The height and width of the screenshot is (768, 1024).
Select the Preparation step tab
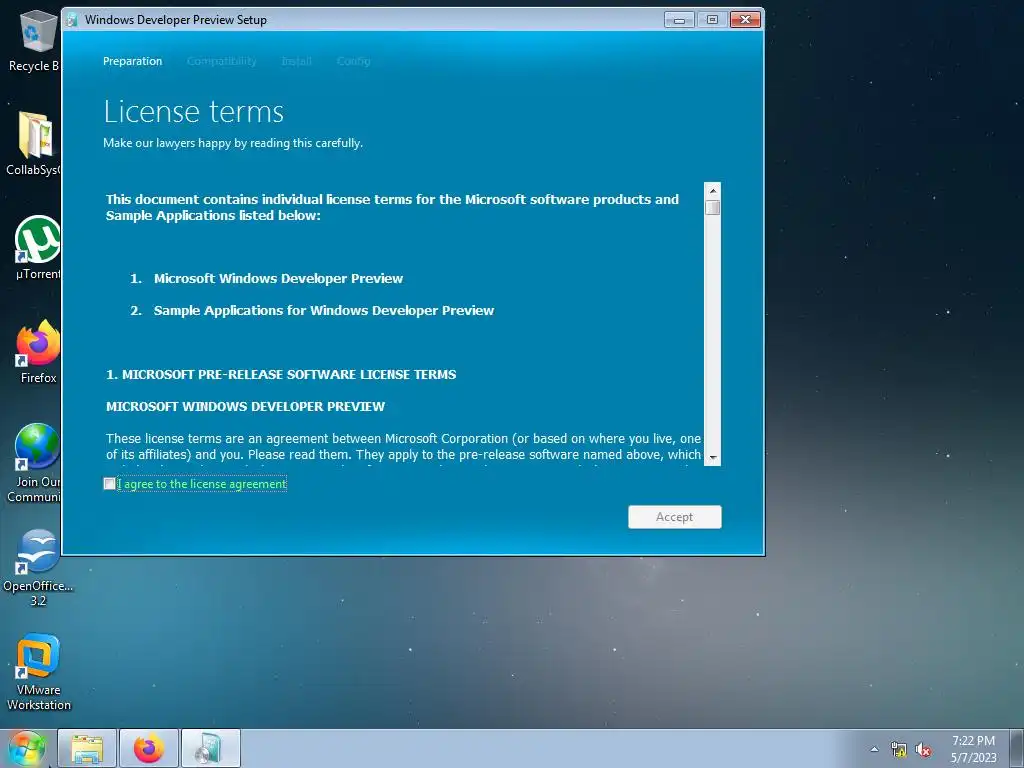tap(133, 61)
